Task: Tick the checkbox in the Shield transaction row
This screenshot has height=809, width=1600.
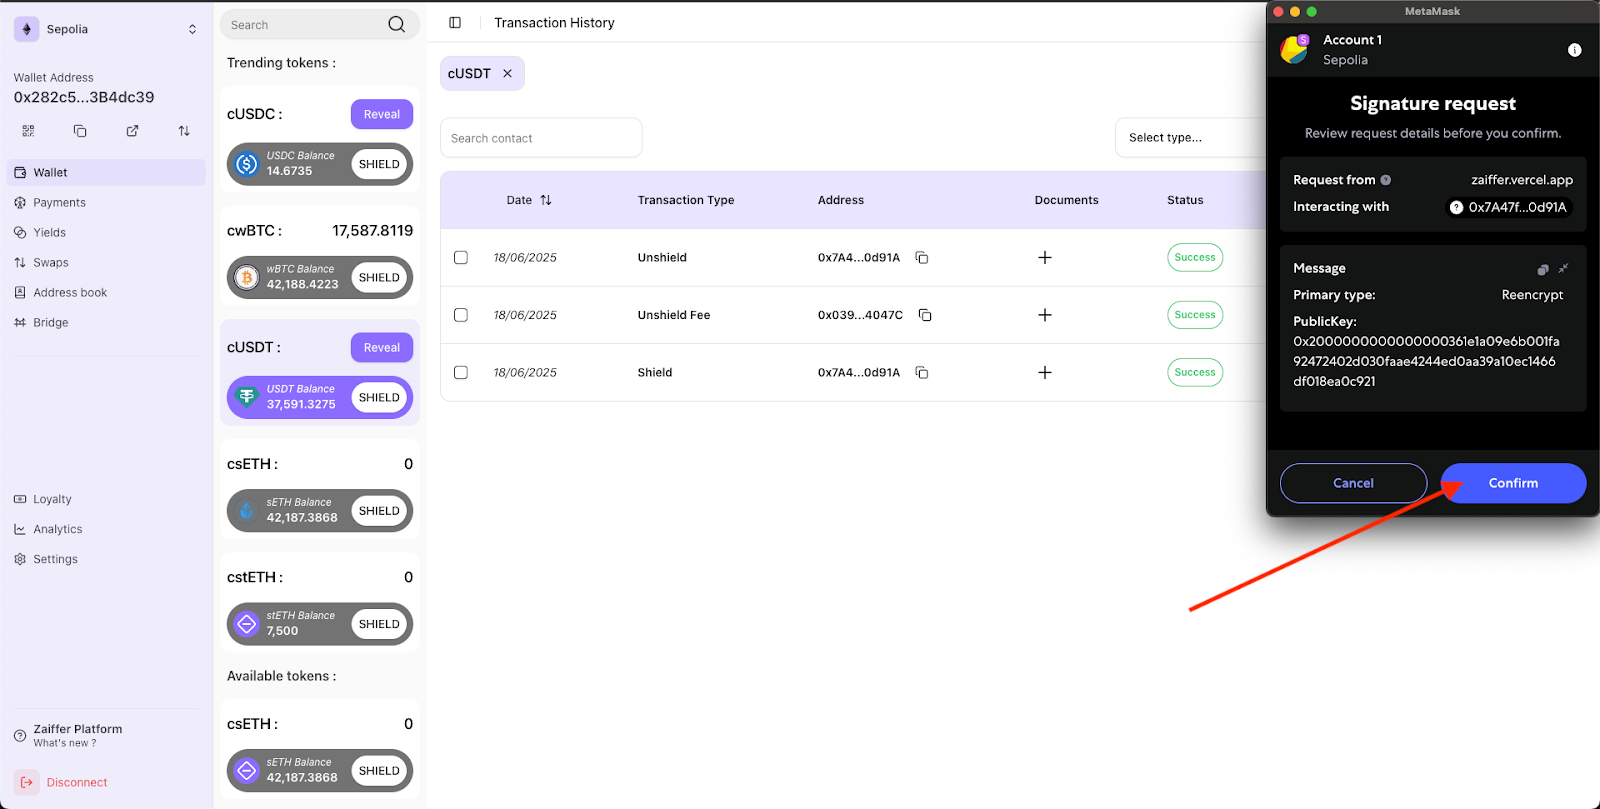Action: point(461,372)
